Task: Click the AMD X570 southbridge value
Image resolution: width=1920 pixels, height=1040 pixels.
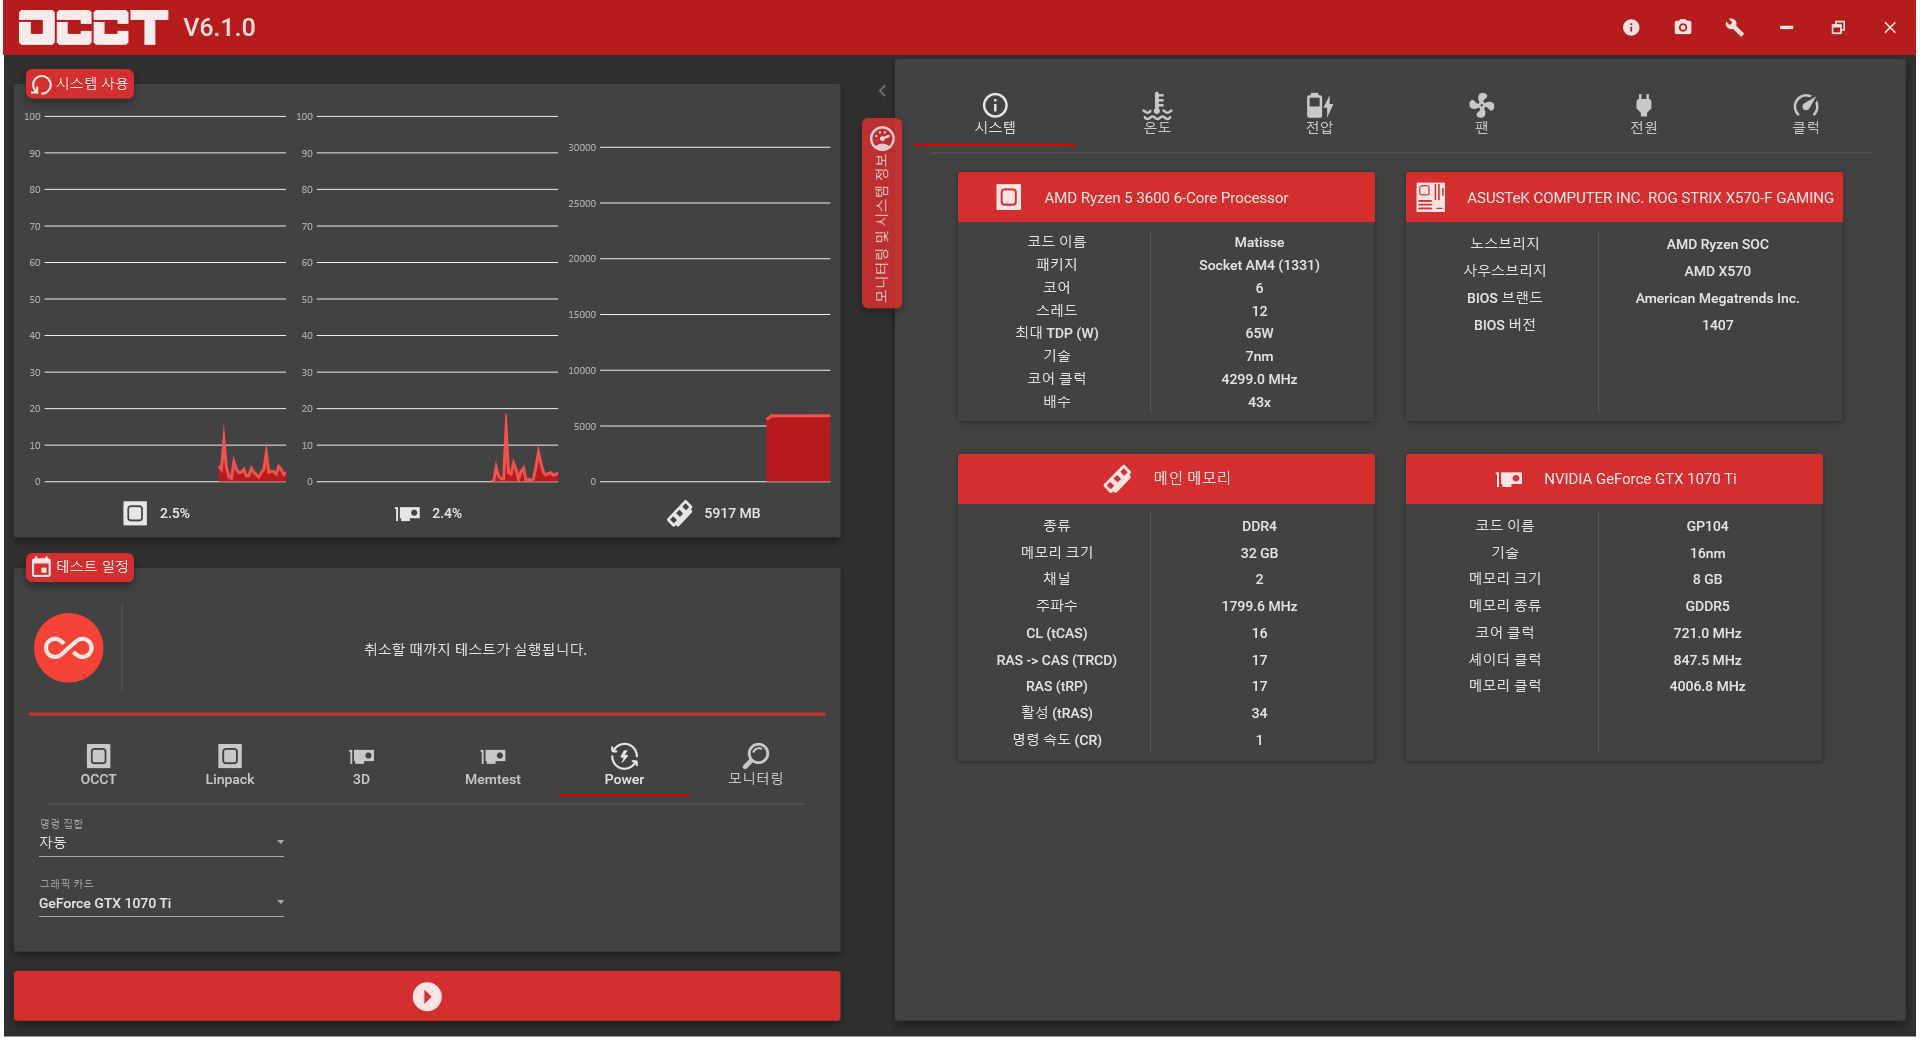Action: (1717, 271)
